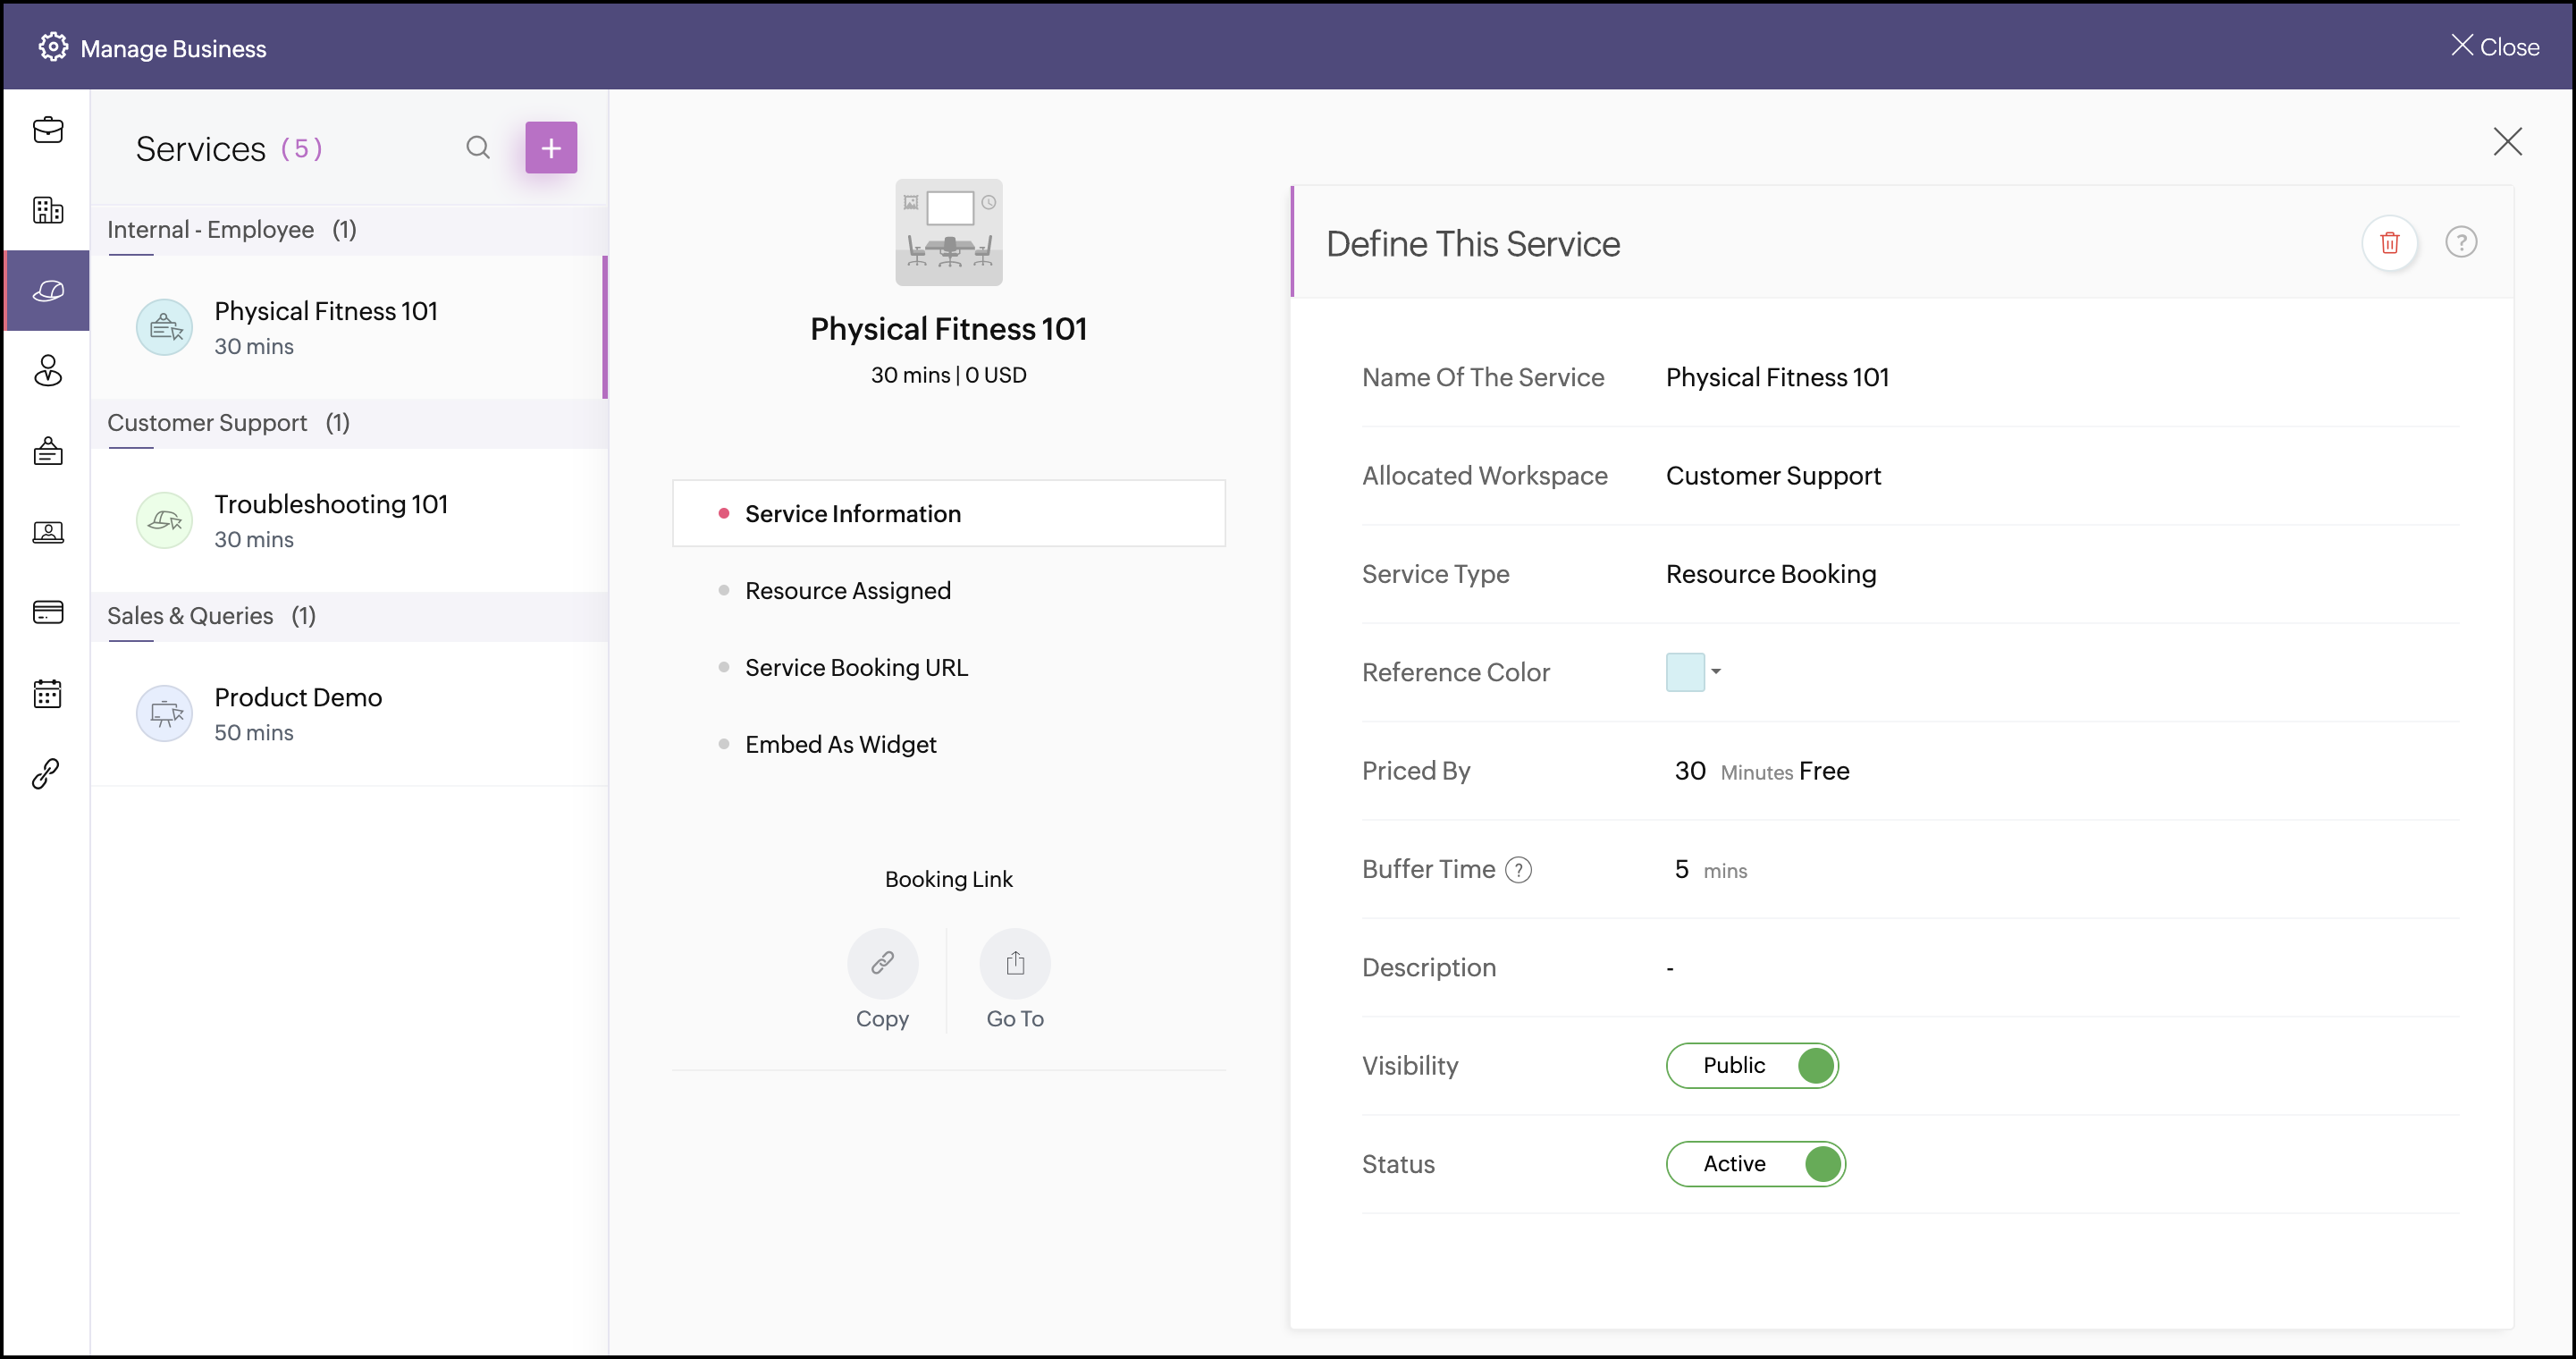Open the Service Booking URL section
Viewport: 2576px width, 1359px height.
856,668
